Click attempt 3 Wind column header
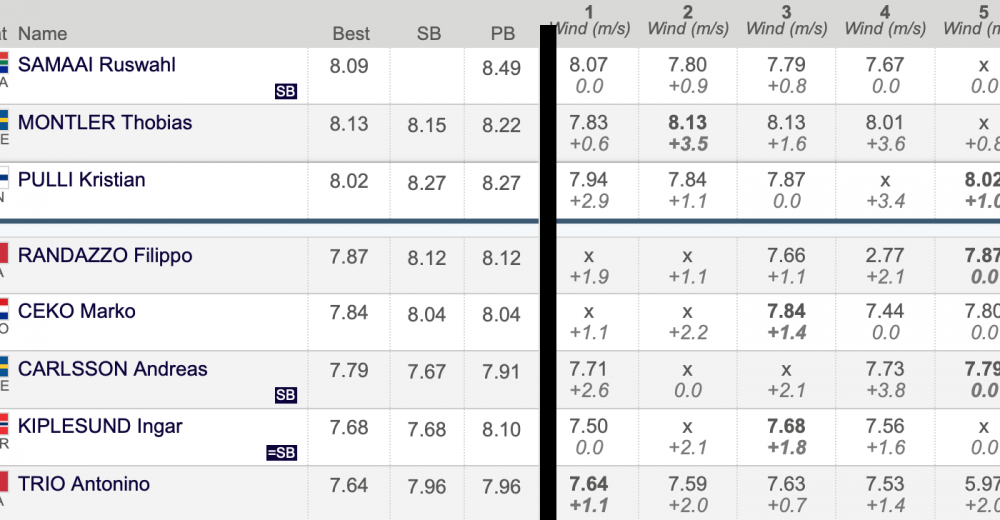 [786, 21]
